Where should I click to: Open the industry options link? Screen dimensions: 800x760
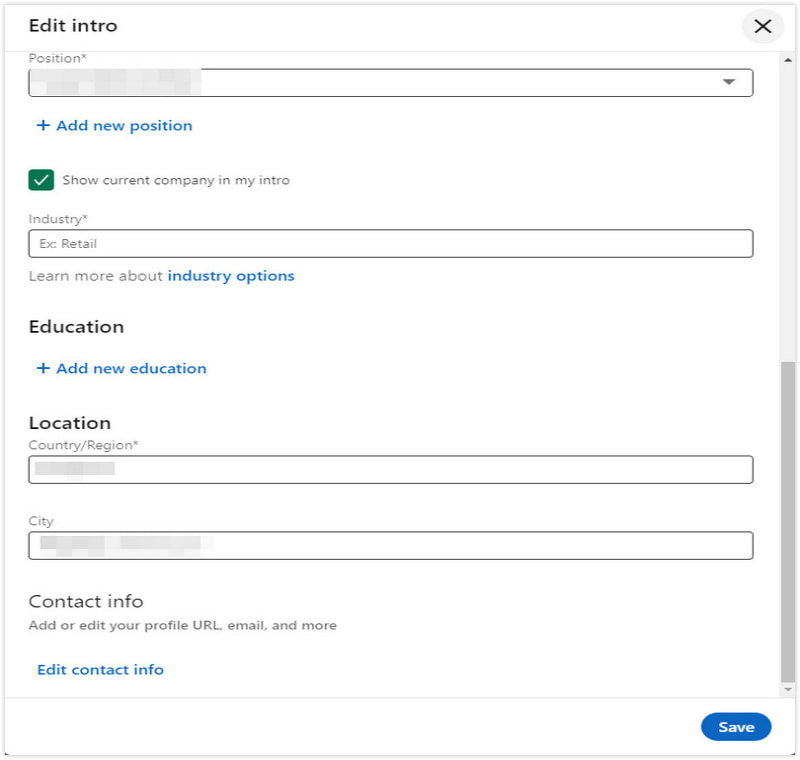tap(231, 276)
